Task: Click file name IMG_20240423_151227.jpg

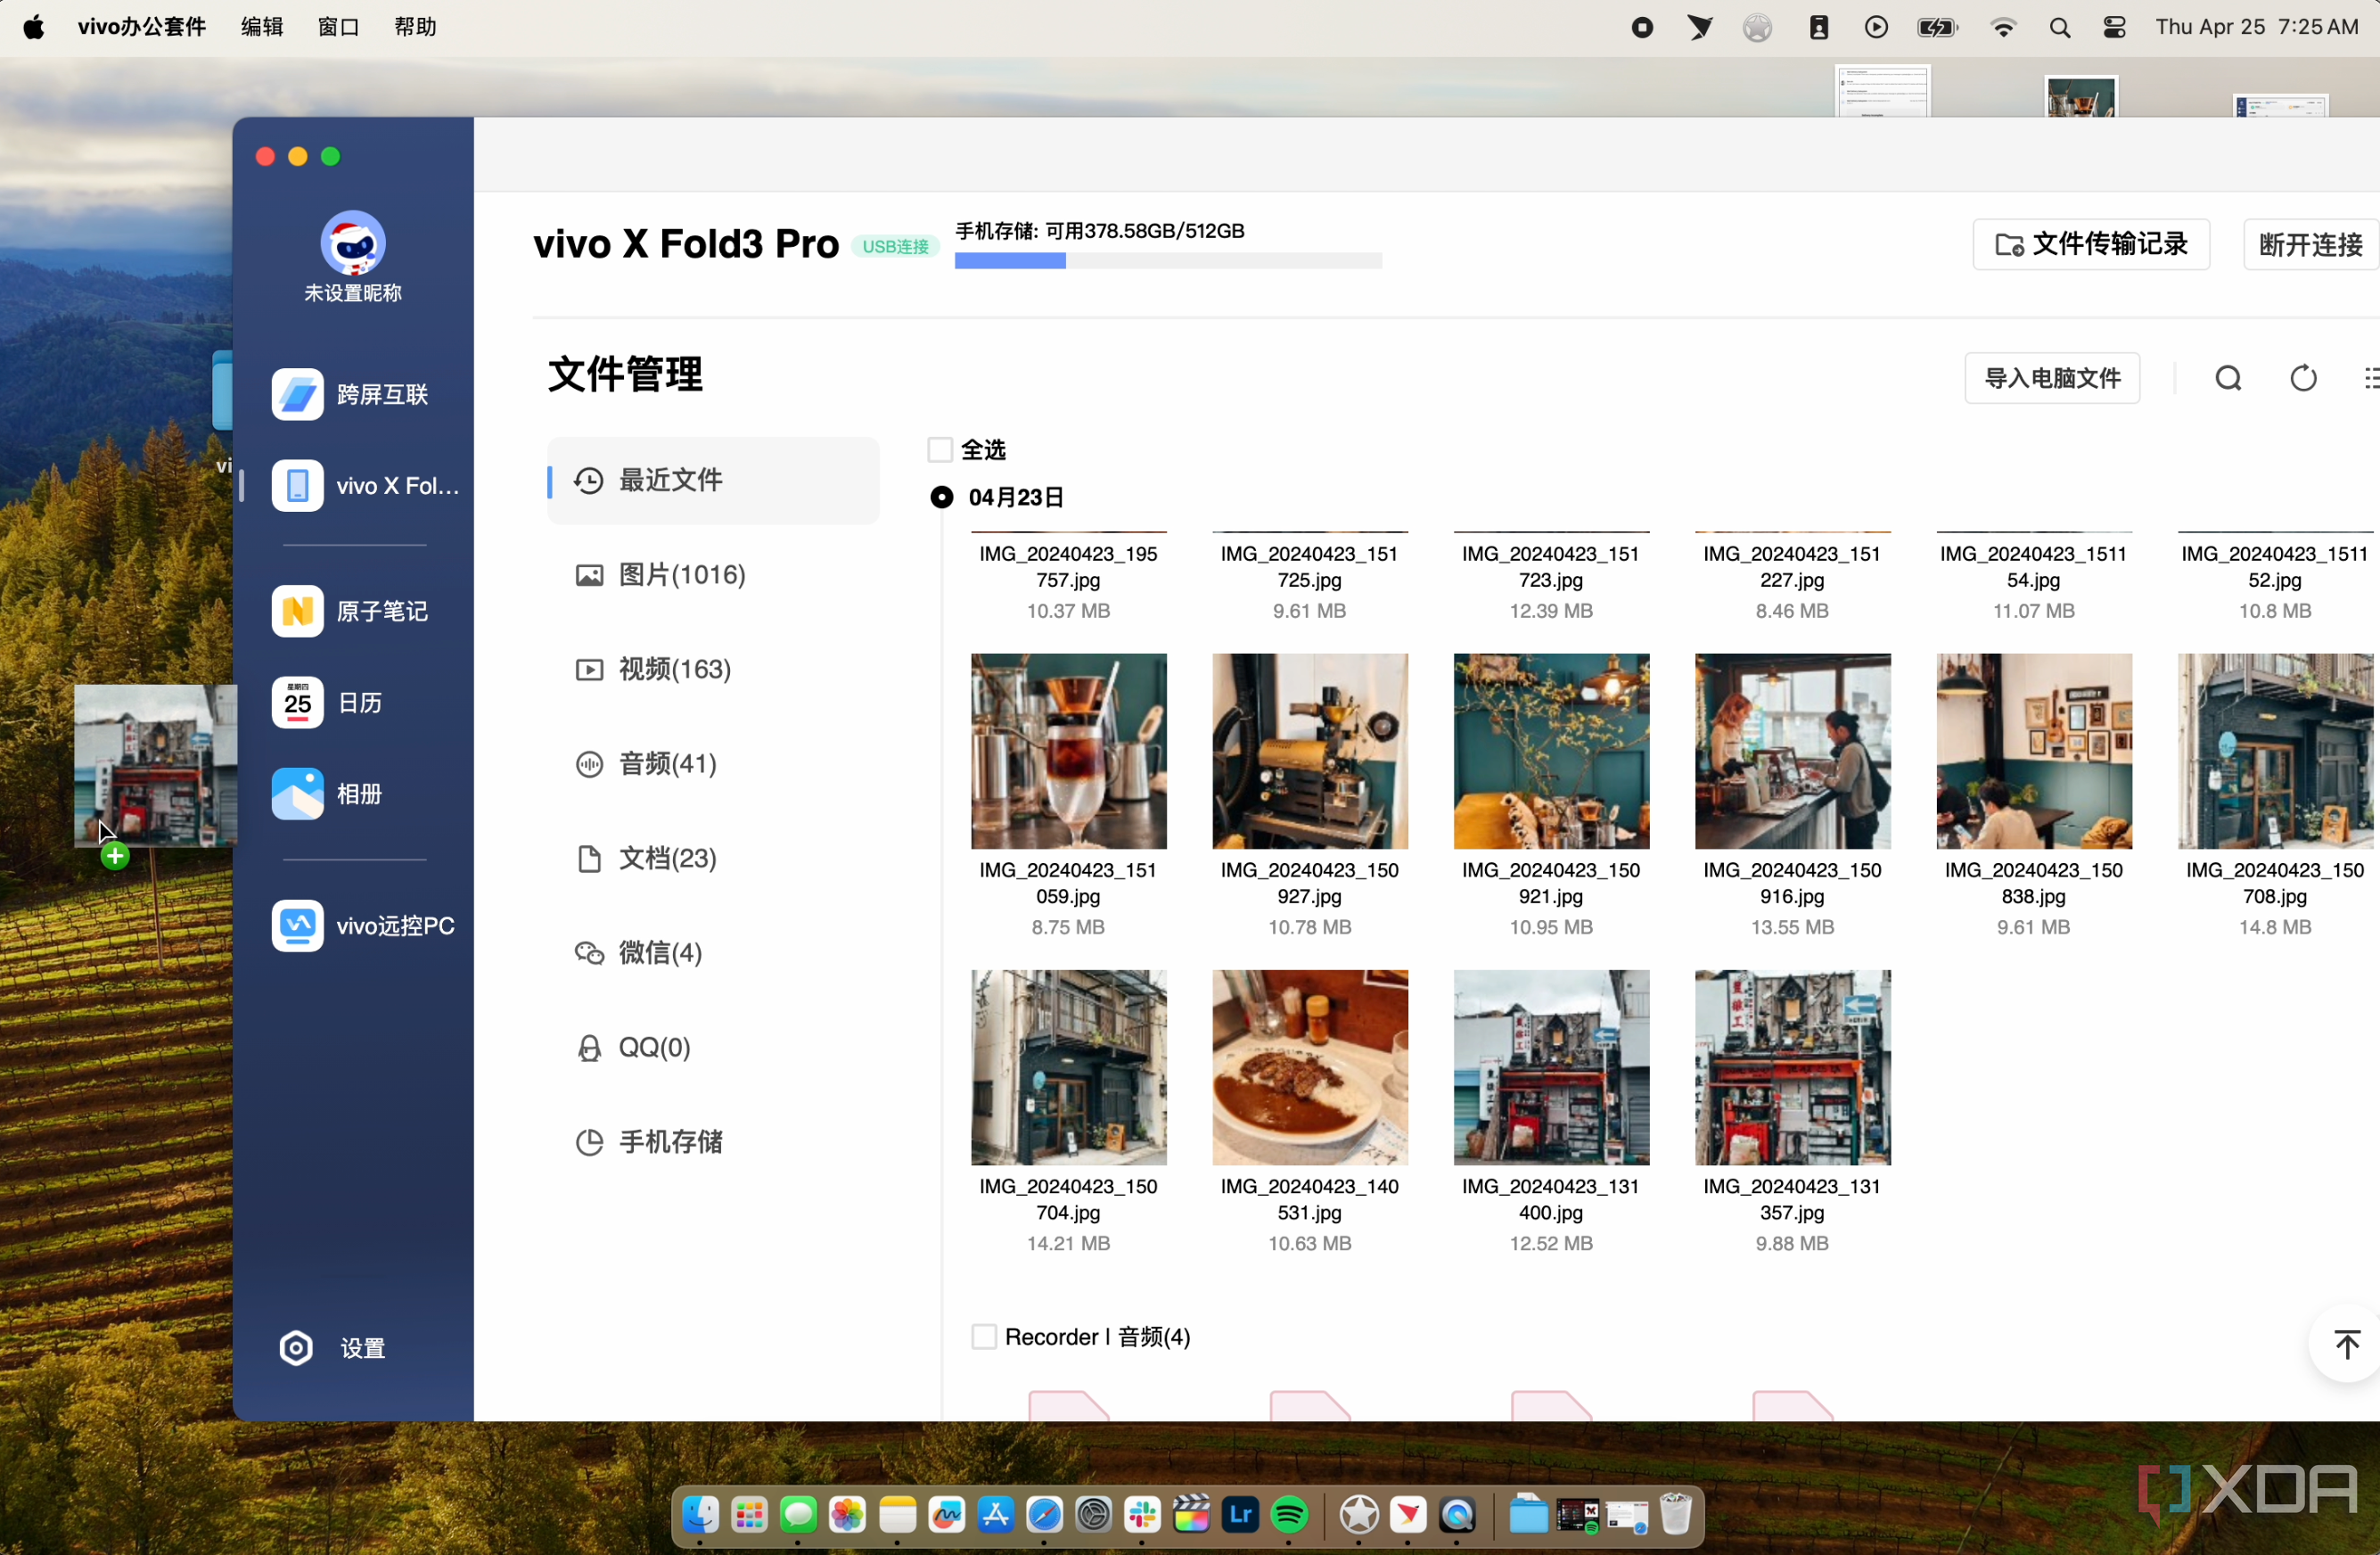Action: tap(1792, 567)
